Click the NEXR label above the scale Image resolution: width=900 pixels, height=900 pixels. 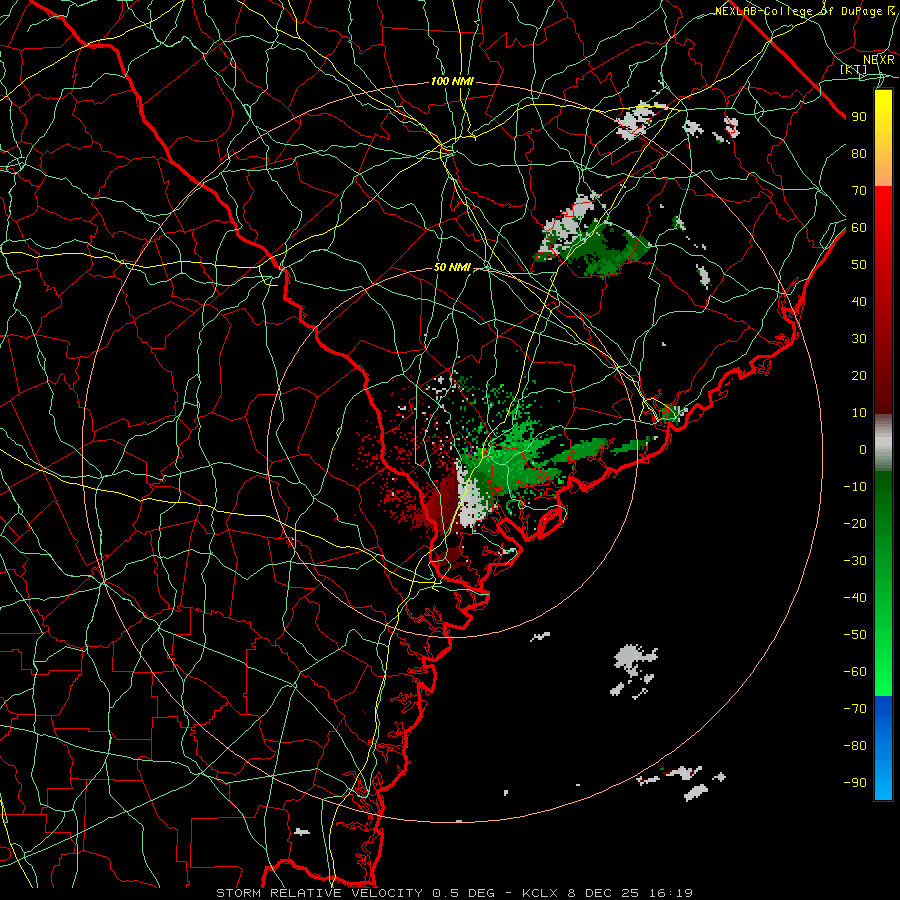pyautogui.click(x=879, y=59)
